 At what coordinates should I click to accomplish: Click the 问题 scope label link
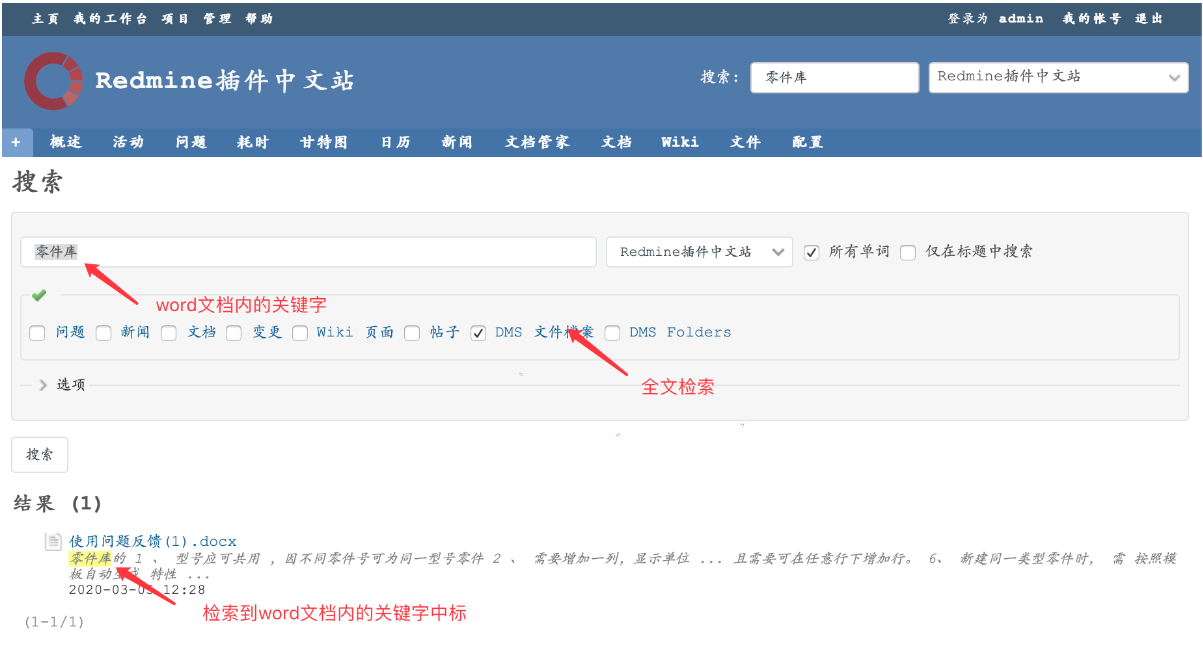click(70, 332)
